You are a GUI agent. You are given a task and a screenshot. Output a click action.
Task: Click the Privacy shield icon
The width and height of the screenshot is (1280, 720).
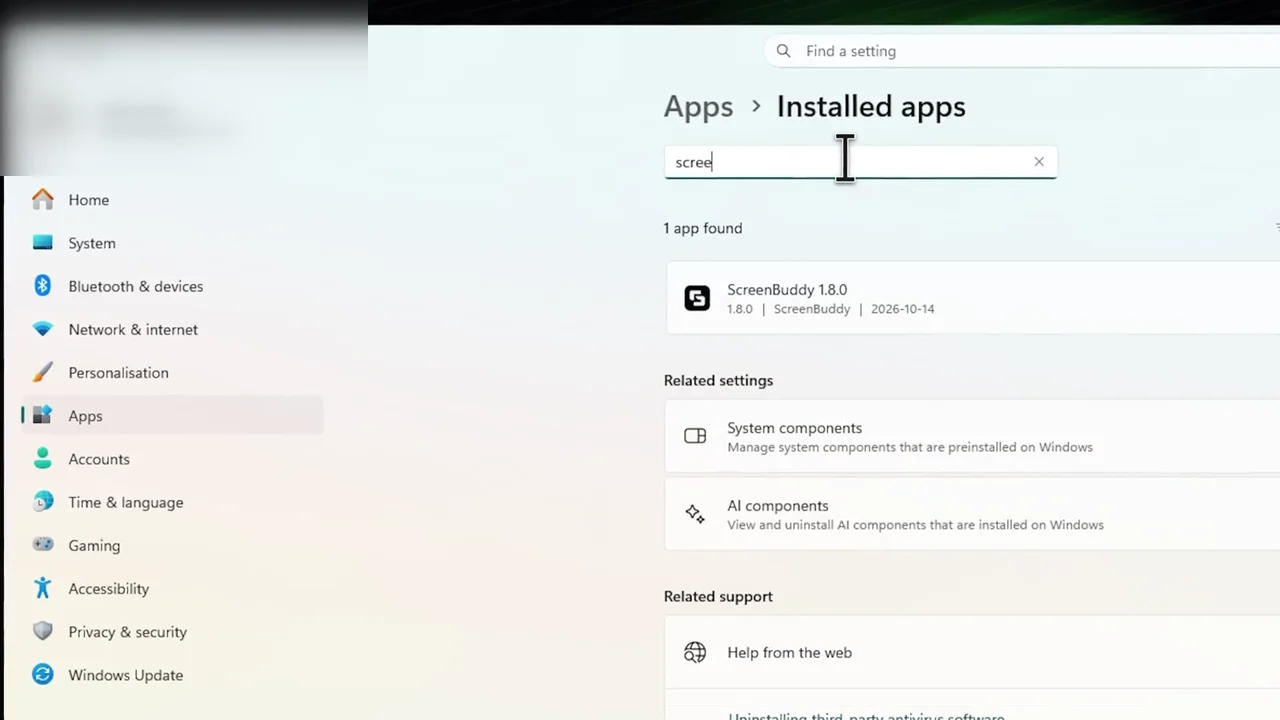pyautogui.click(x=42, y=631)
